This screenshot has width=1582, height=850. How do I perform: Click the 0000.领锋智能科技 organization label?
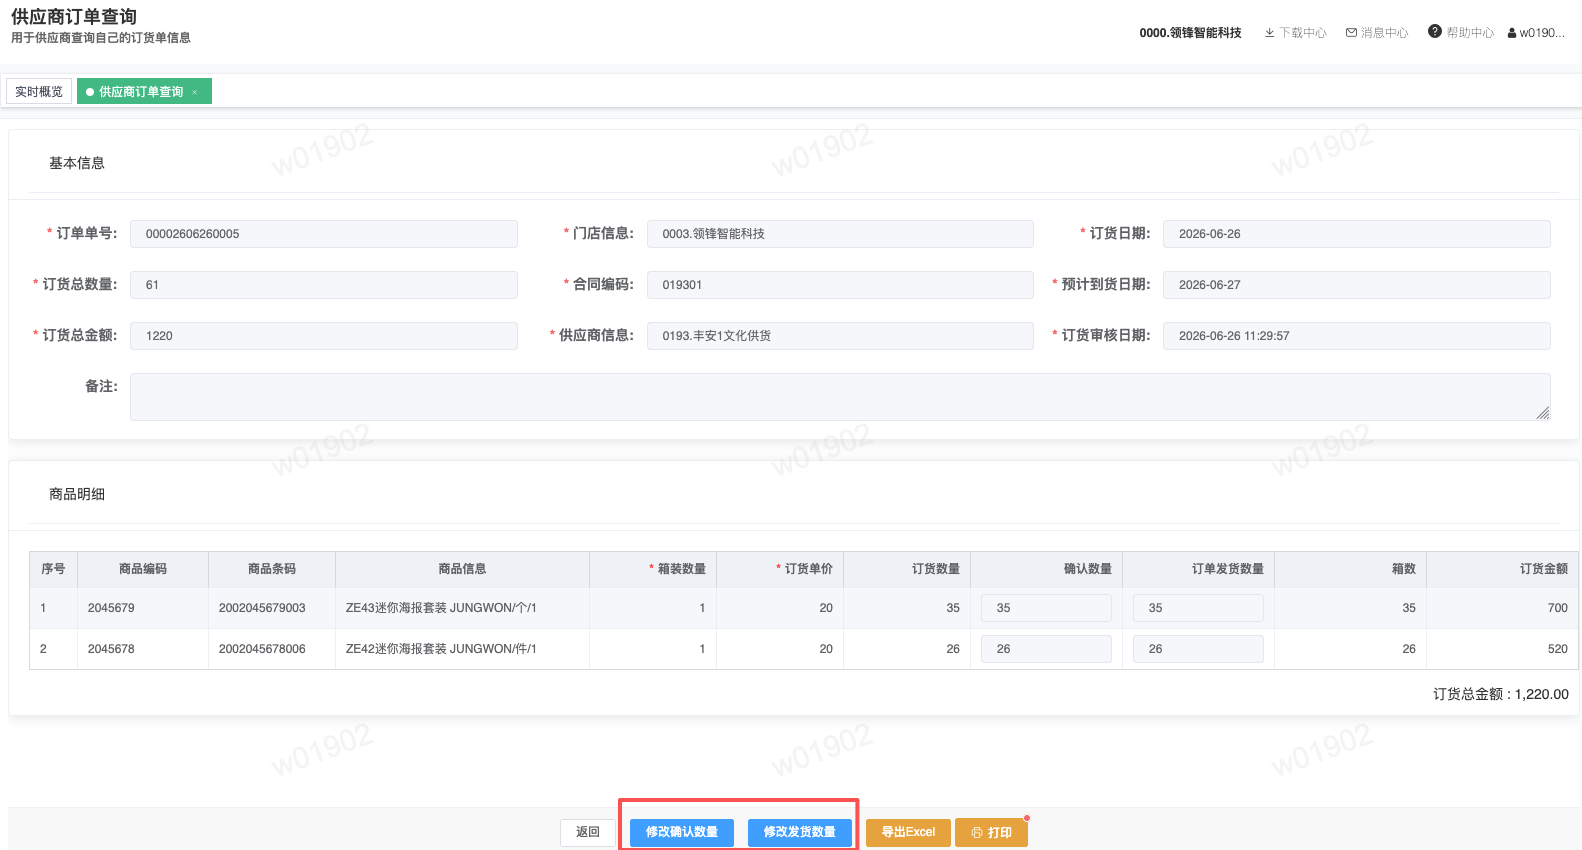click(1190, 33)
